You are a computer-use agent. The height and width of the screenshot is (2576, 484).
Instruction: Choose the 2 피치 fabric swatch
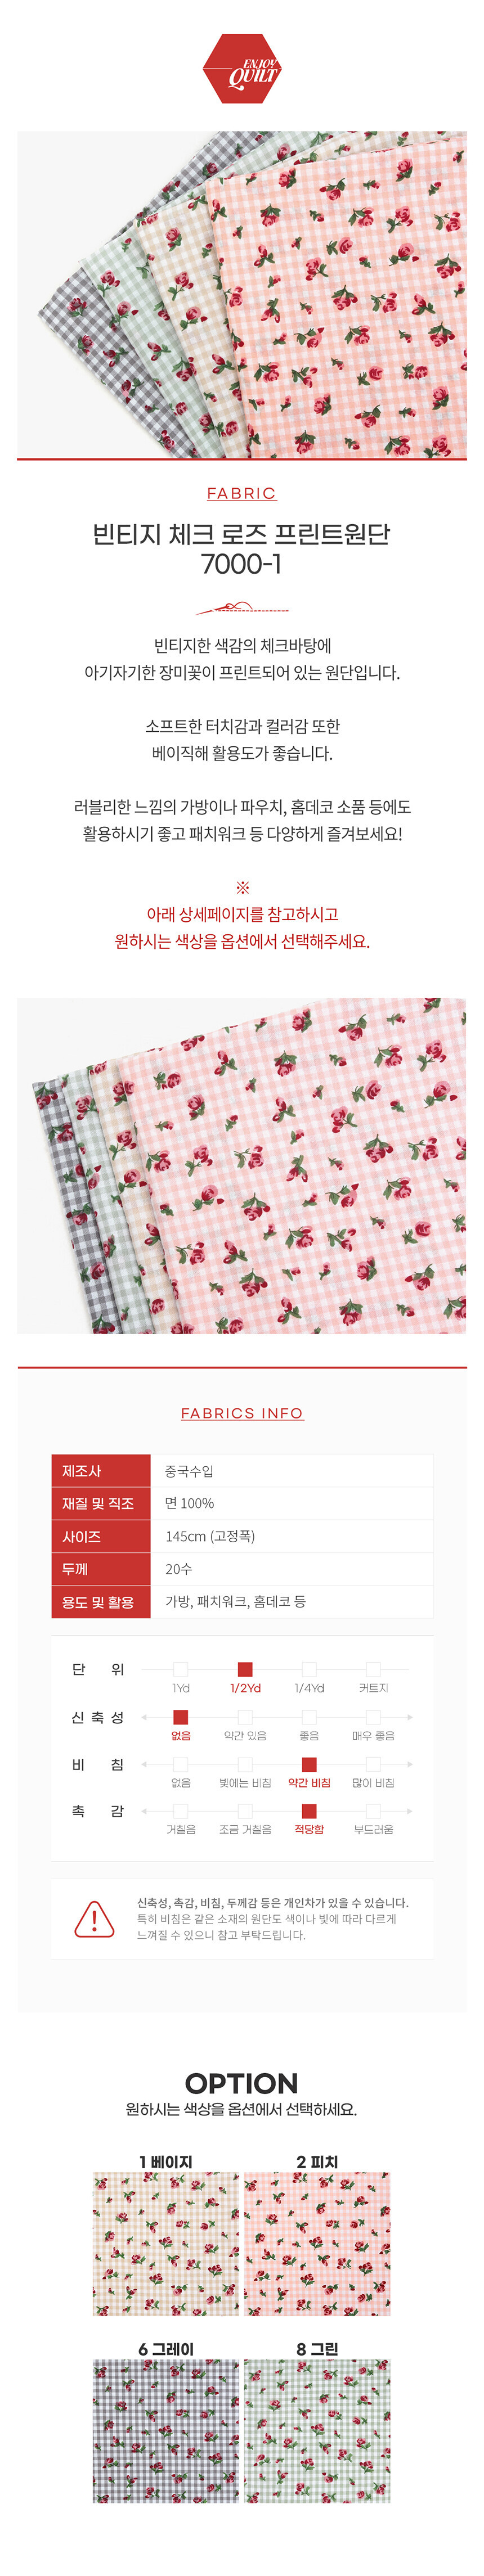(317, 2243)
